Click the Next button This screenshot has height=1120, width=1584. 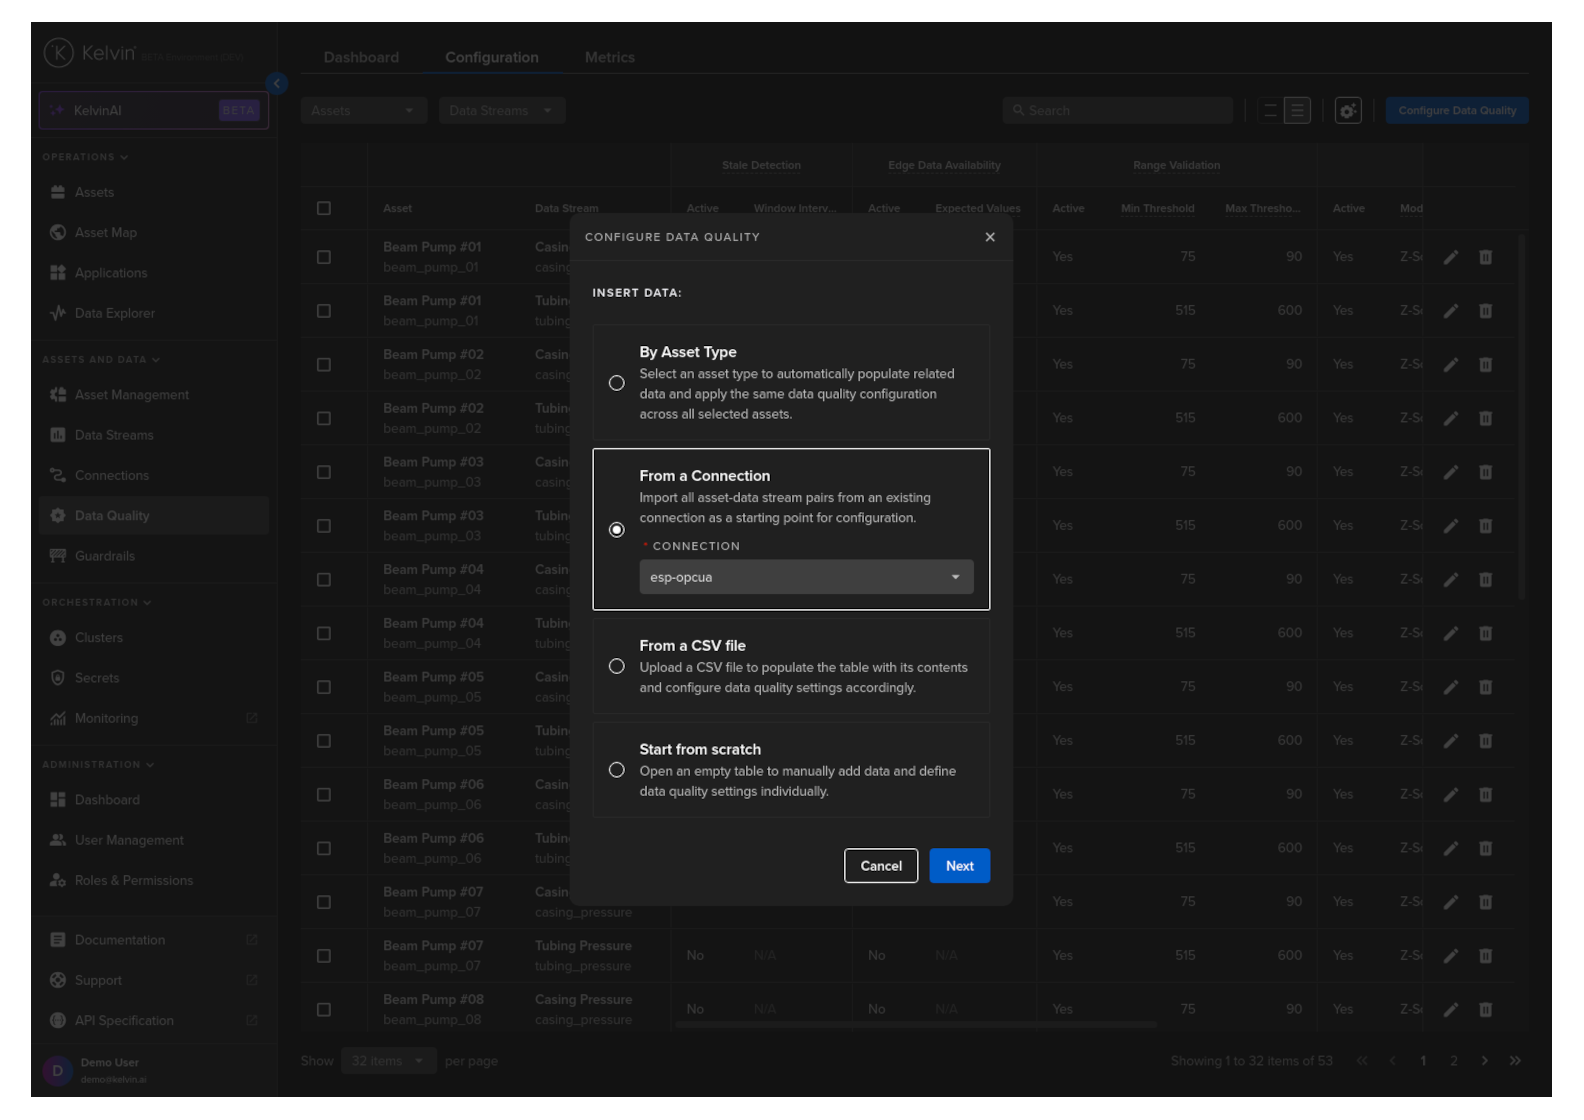click(959, 866)
